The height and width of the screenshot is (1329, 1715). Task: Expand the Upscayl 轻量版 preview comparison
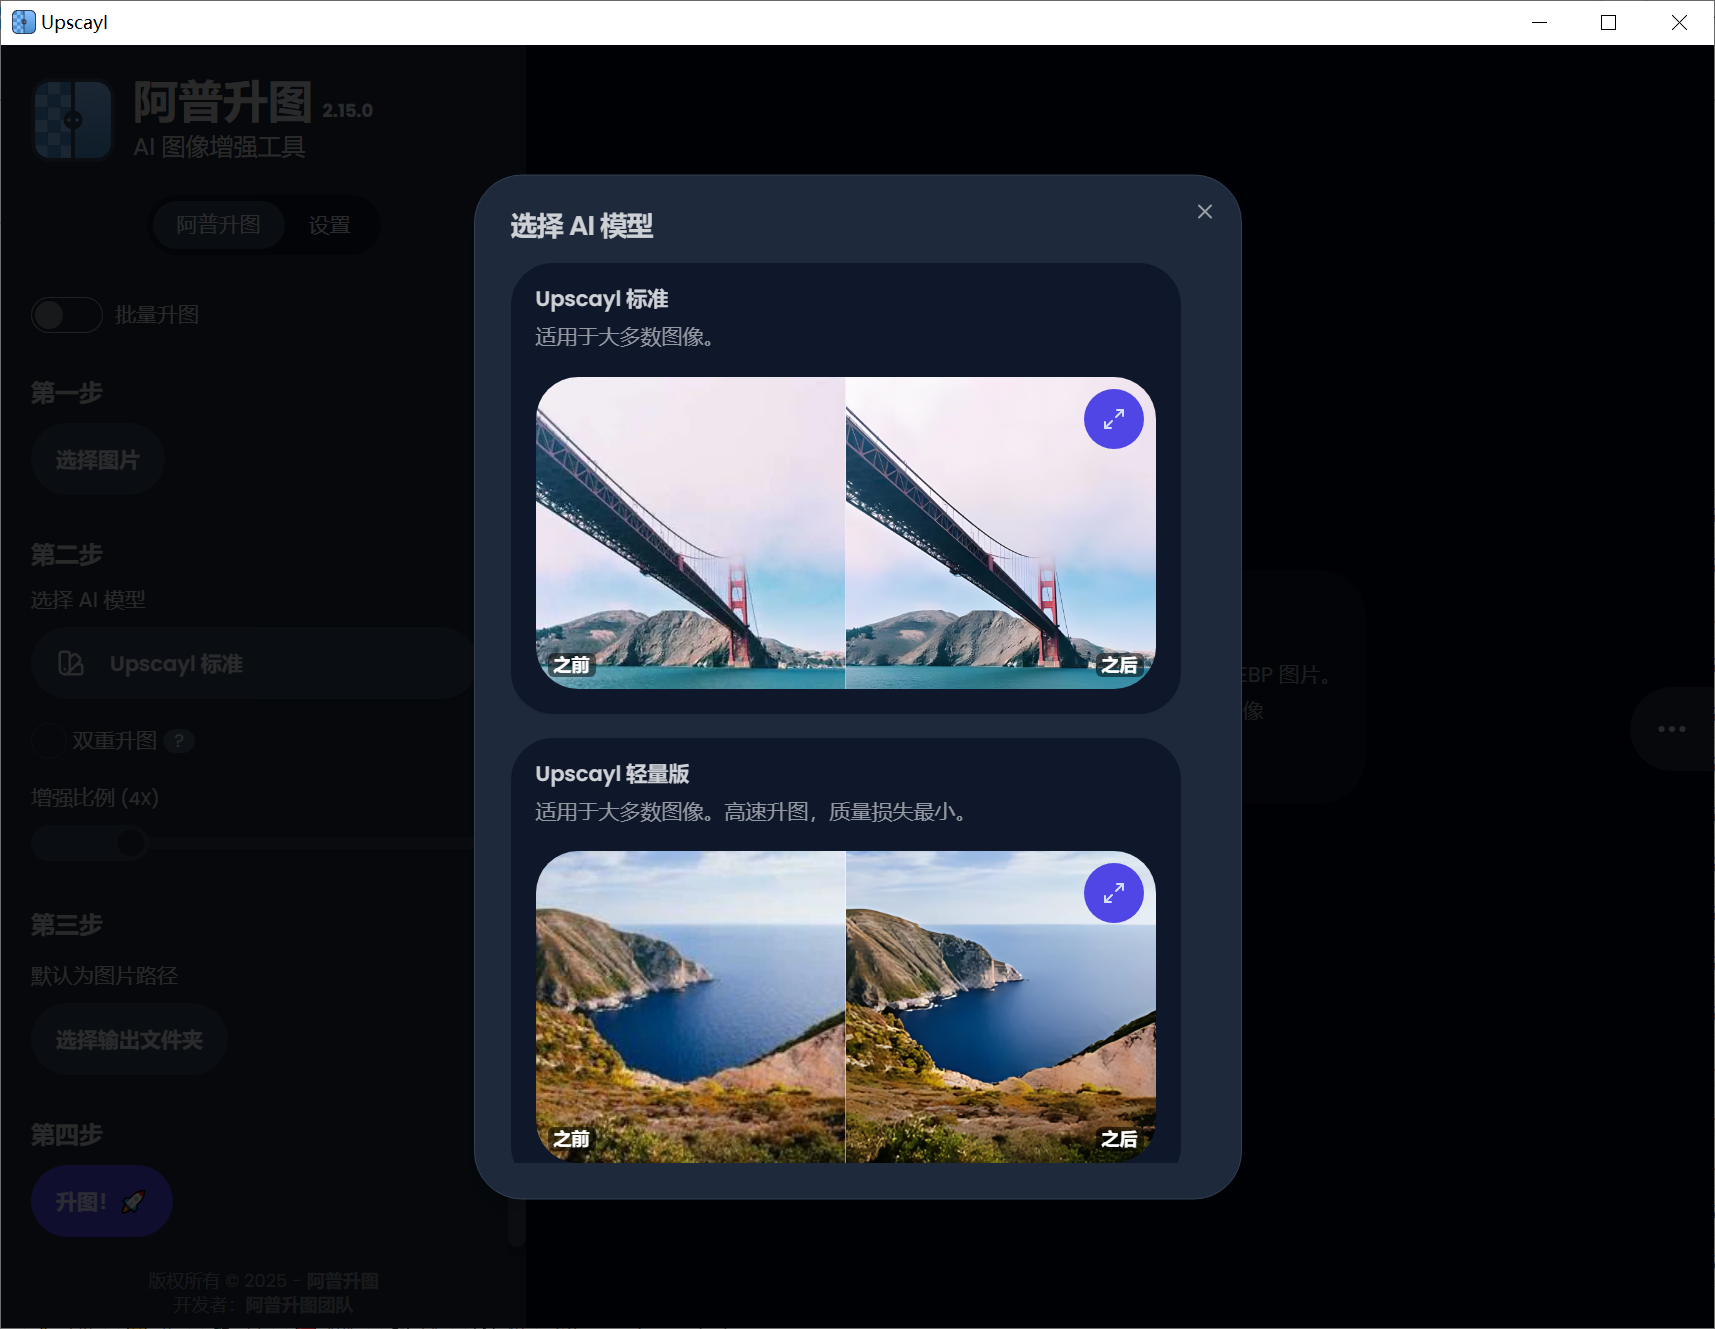pyautogui.click(x=1113, y=893)
